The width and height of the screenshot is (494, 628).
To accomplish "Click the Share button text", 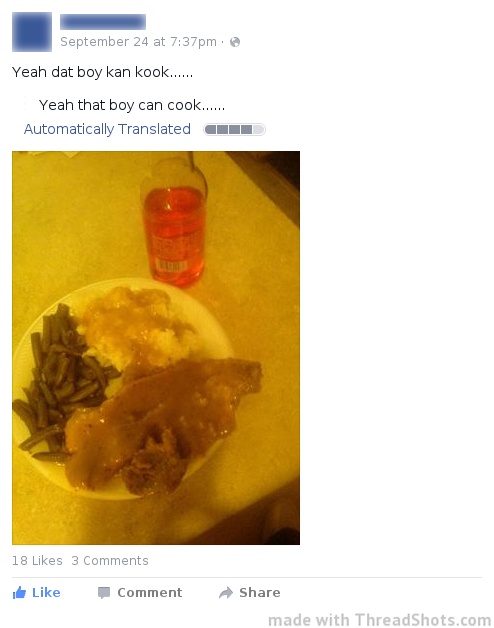I will pos(260,592).
